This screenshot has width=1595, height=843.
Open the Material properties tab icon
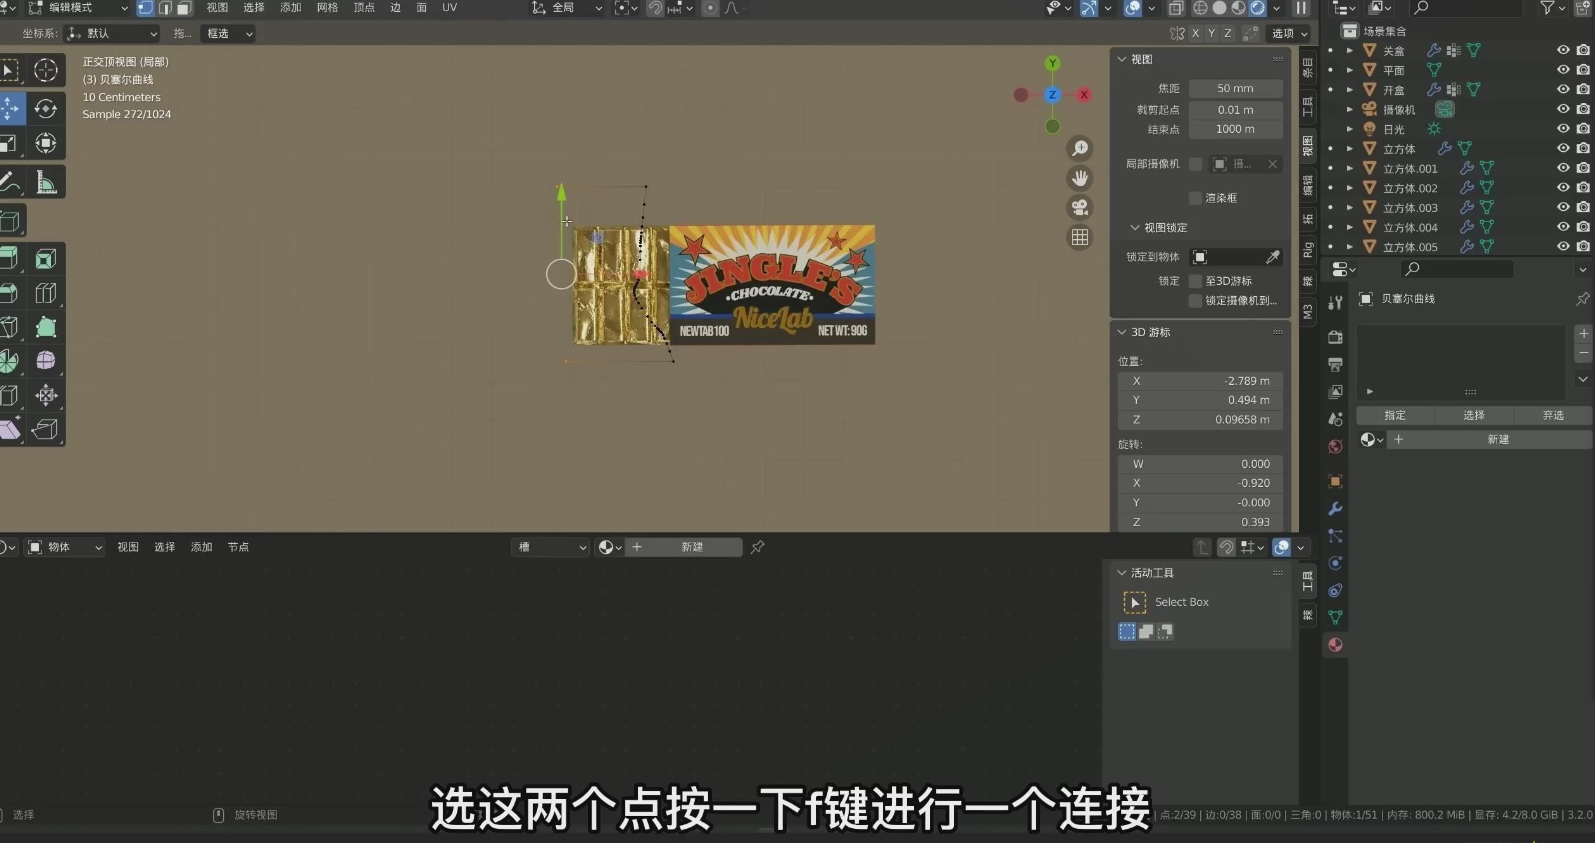(1335, 645)
